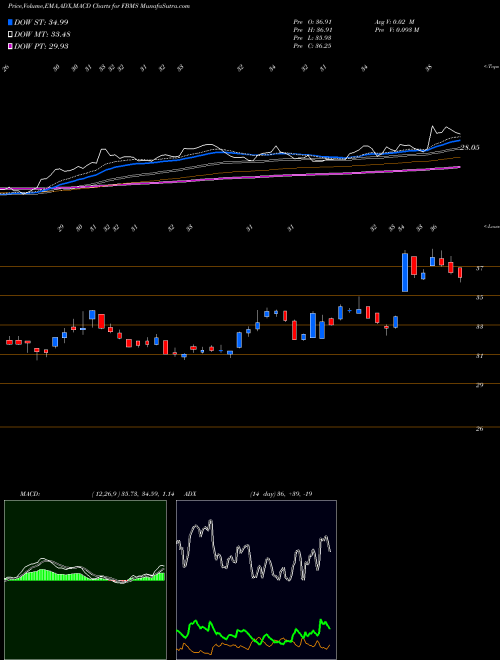Screen dimensions: 500x660
Task: Click the white DOW MT legend swatch
Action: [x=11, y=35]
